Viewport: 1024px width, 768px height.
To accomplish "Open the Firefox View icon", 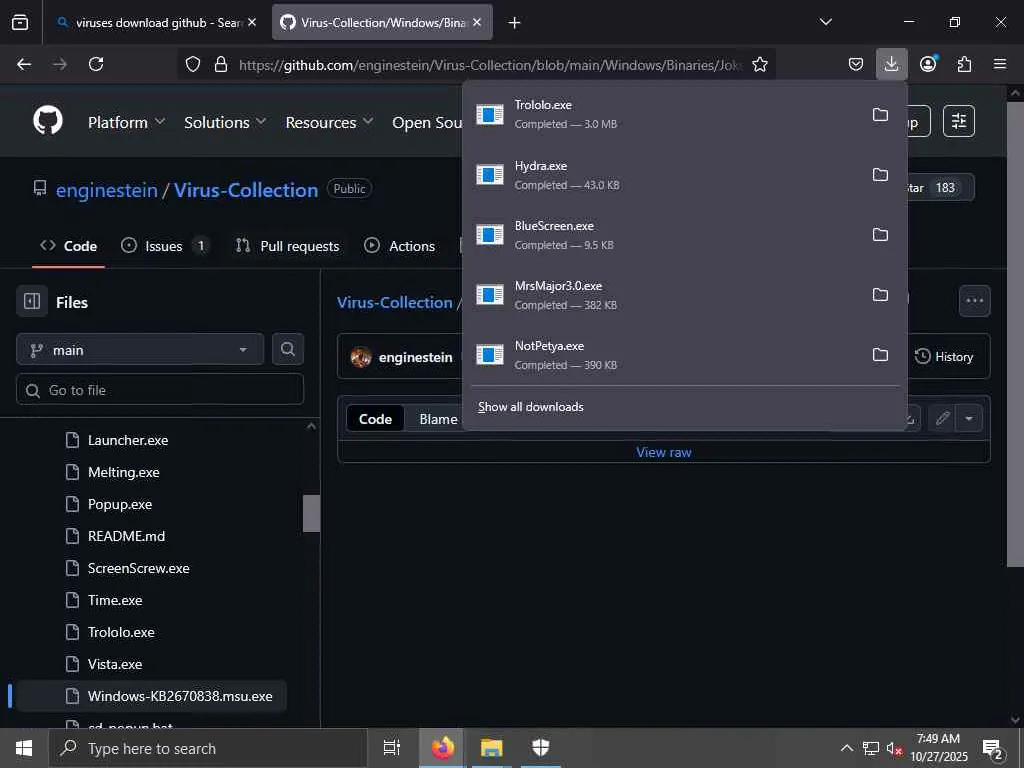I will pyautogui.click(x=20, y=22).
